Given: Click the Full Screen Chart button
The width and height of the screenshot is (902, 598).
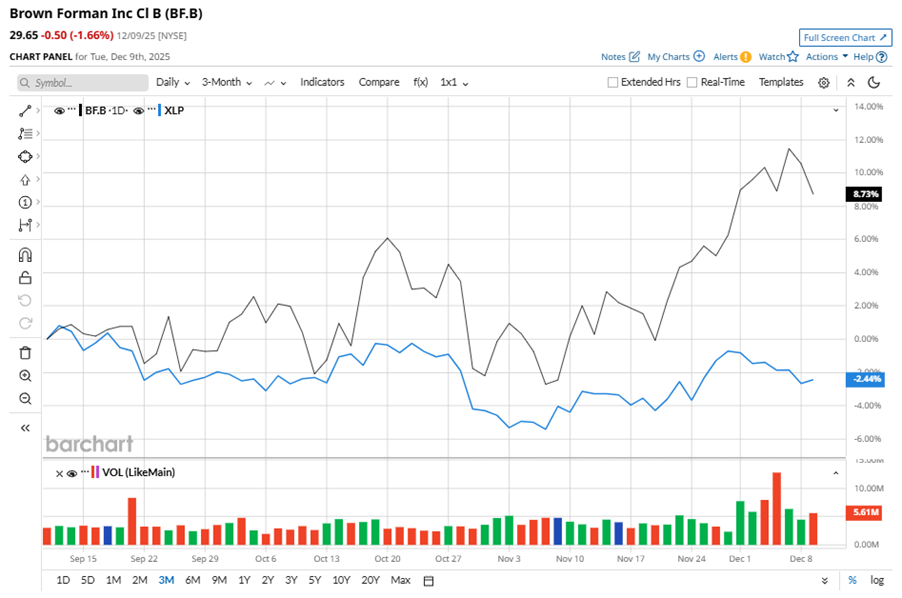Looking at the screenshot, I should click(845, 37).
